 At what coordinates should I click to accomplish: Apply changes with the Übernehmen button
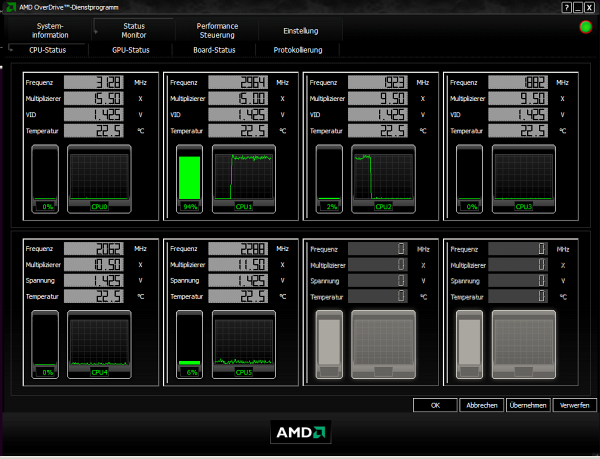pyautogui.click(x=527, y=405)
